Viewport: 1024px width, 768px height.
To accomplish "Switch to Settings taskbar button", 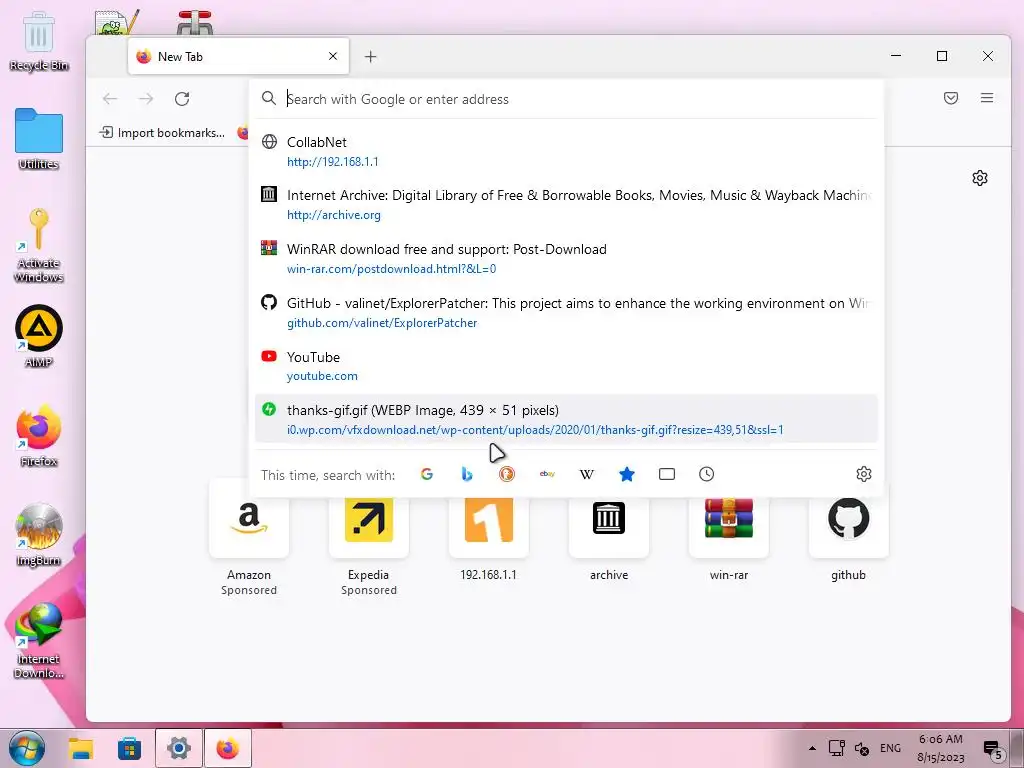I will 178,748.
